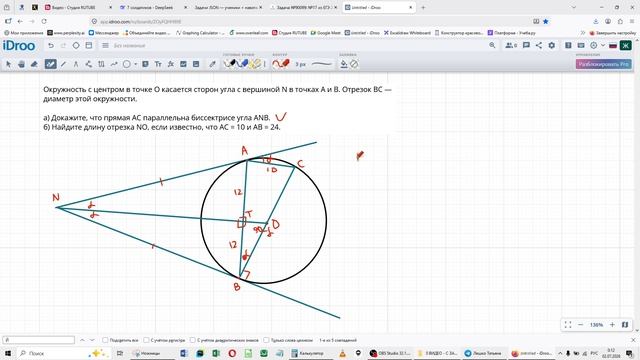Select the circle shape tool

click(127, 64)
